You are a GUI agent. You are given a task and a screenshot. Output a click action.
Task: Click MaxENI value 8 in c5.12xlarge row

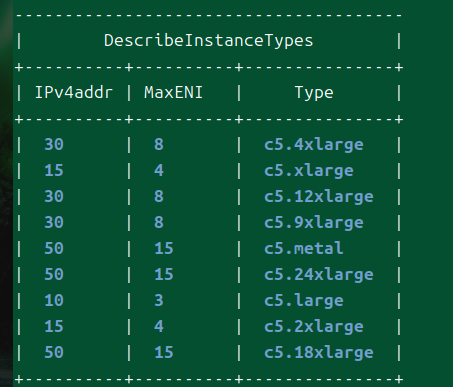(159, 196)
